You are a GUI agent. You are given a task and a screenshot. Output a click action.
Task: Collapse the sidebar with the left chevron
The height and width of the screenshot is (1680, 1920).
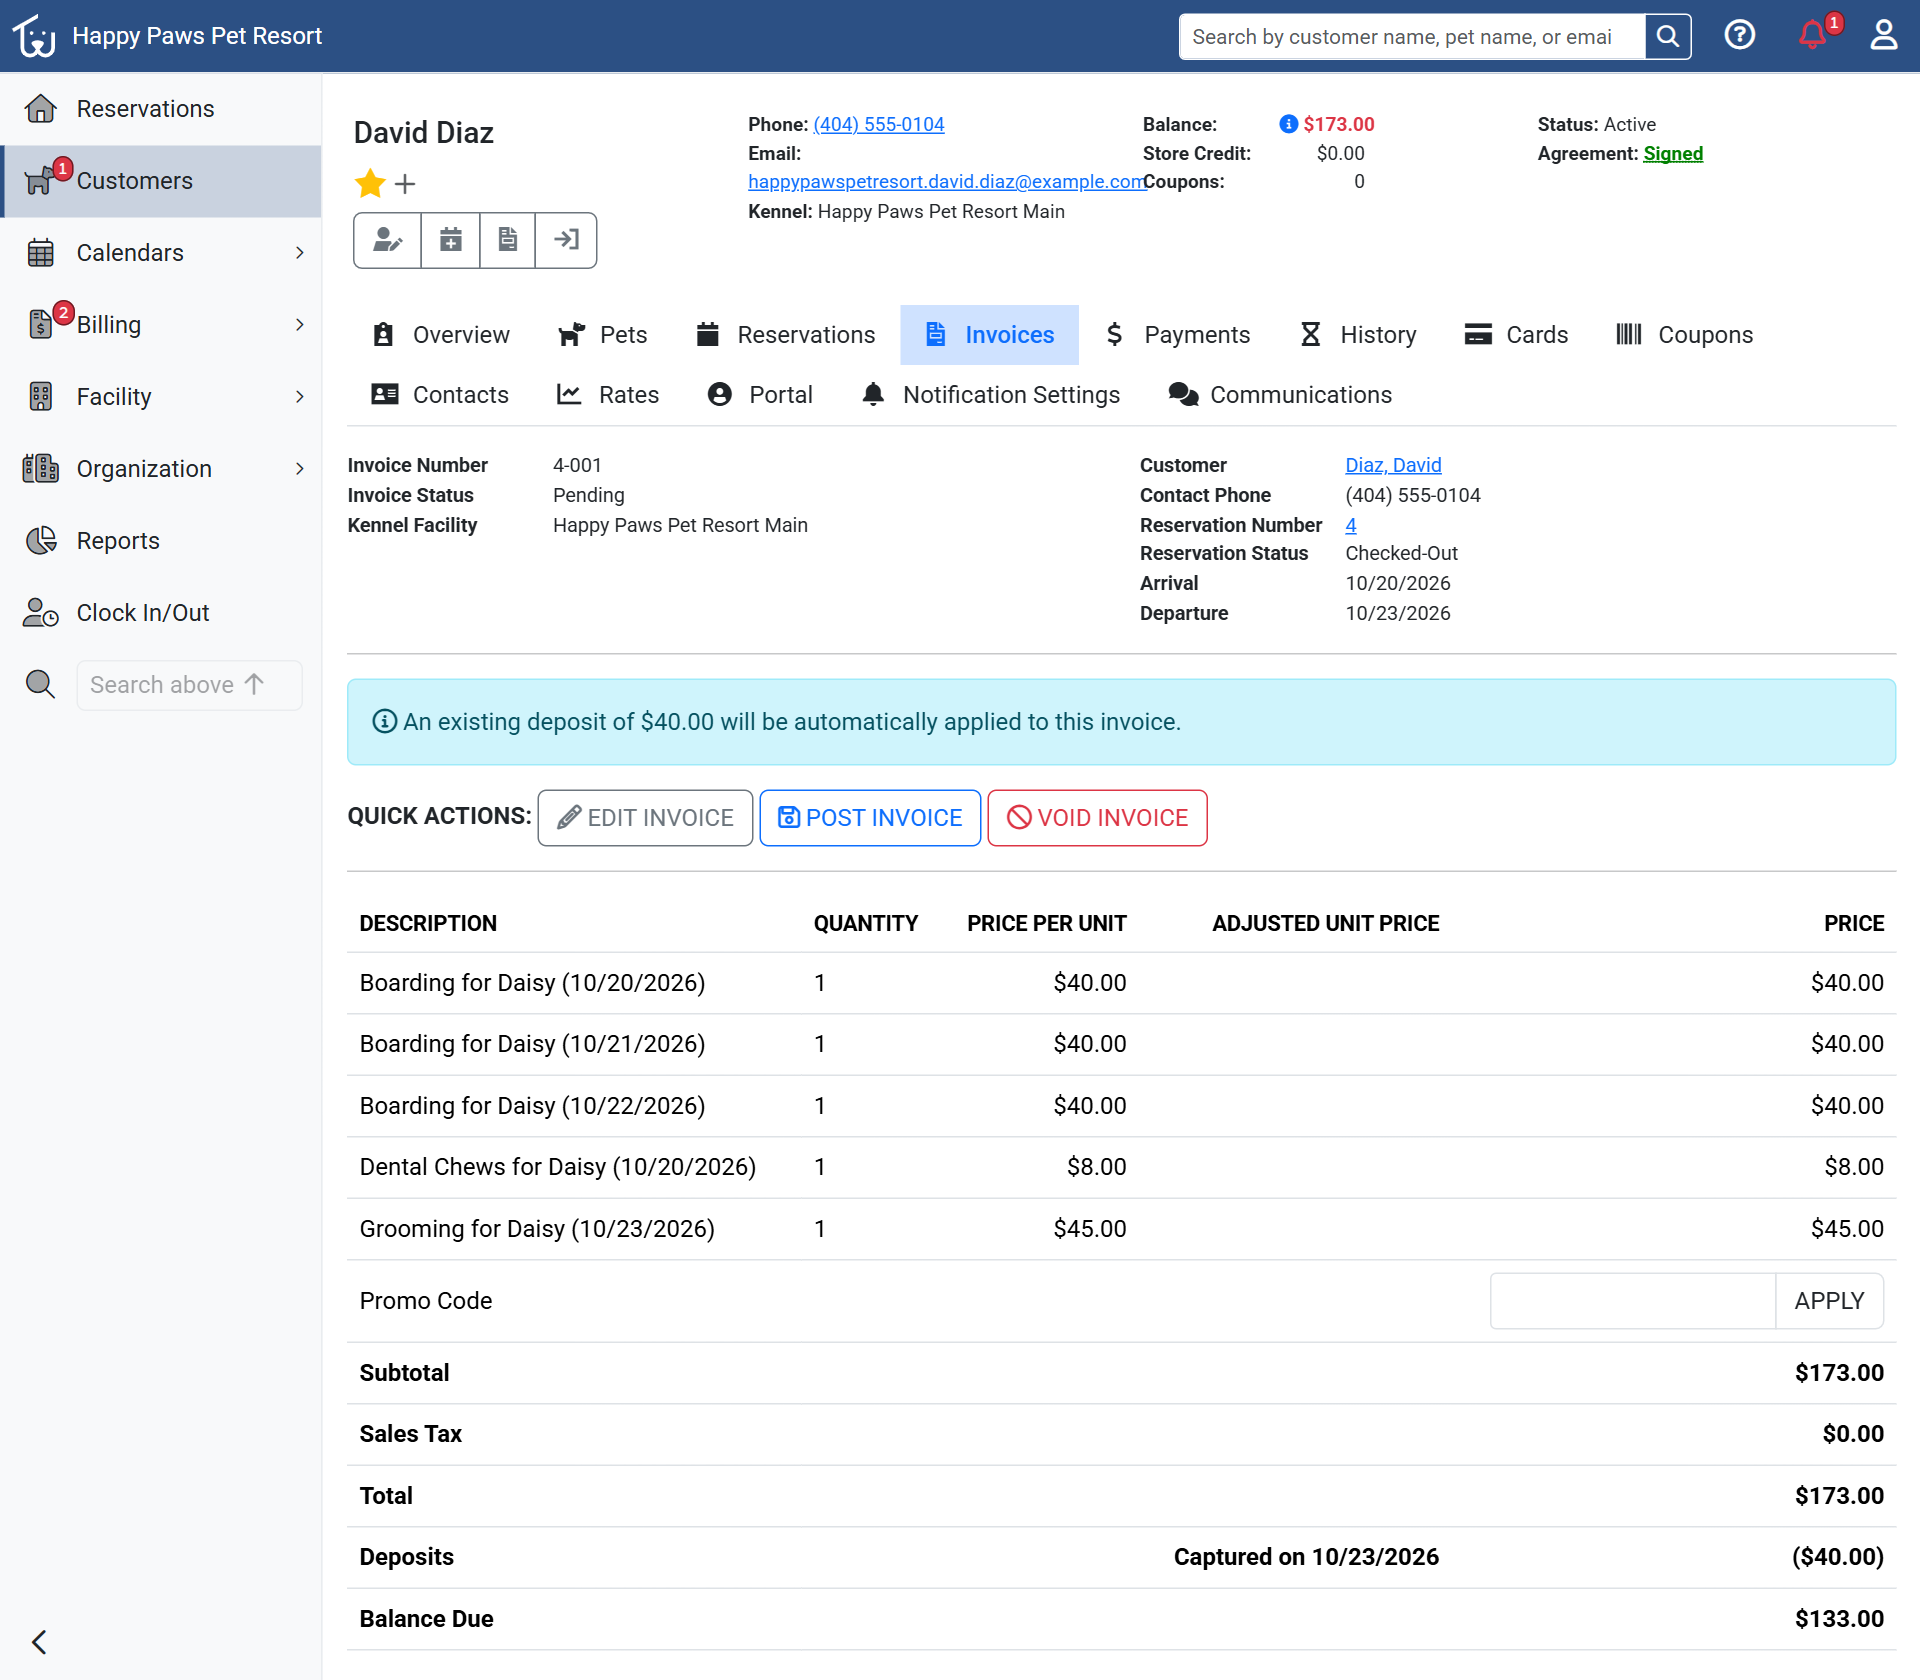(x=40, y=1642)
